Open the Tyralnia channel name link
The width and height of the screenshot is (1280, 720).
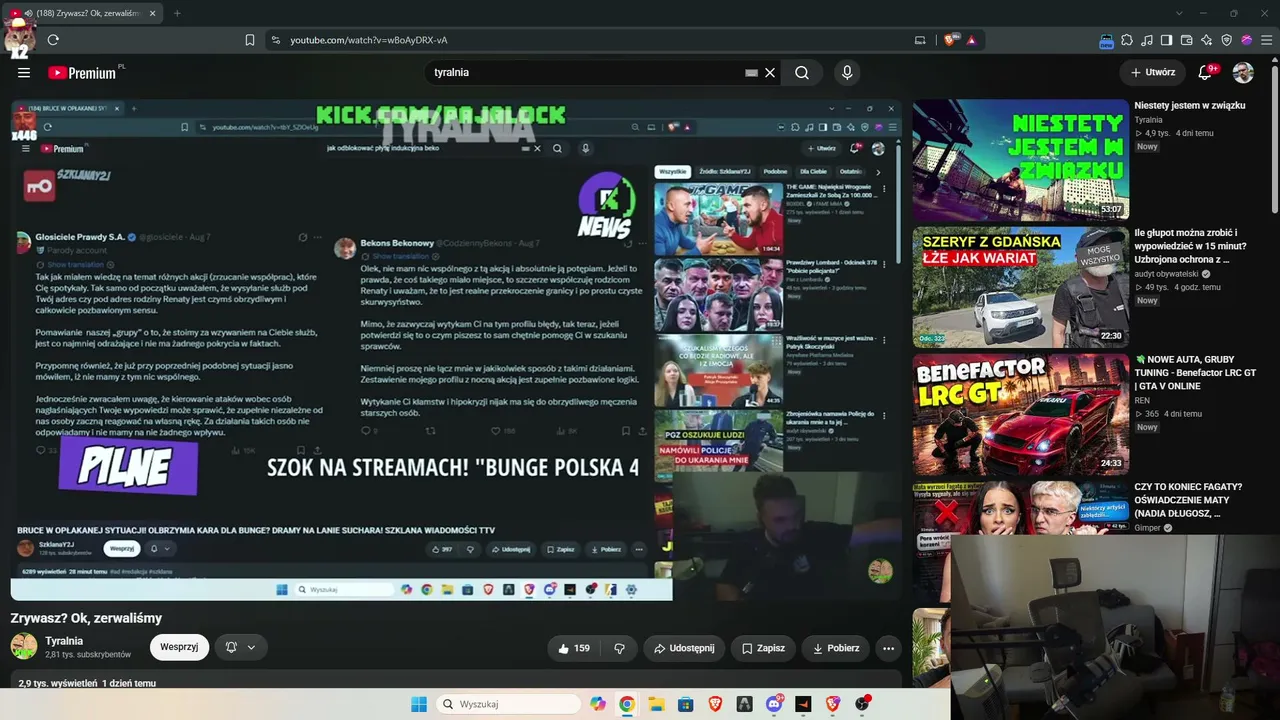(64, 641)
